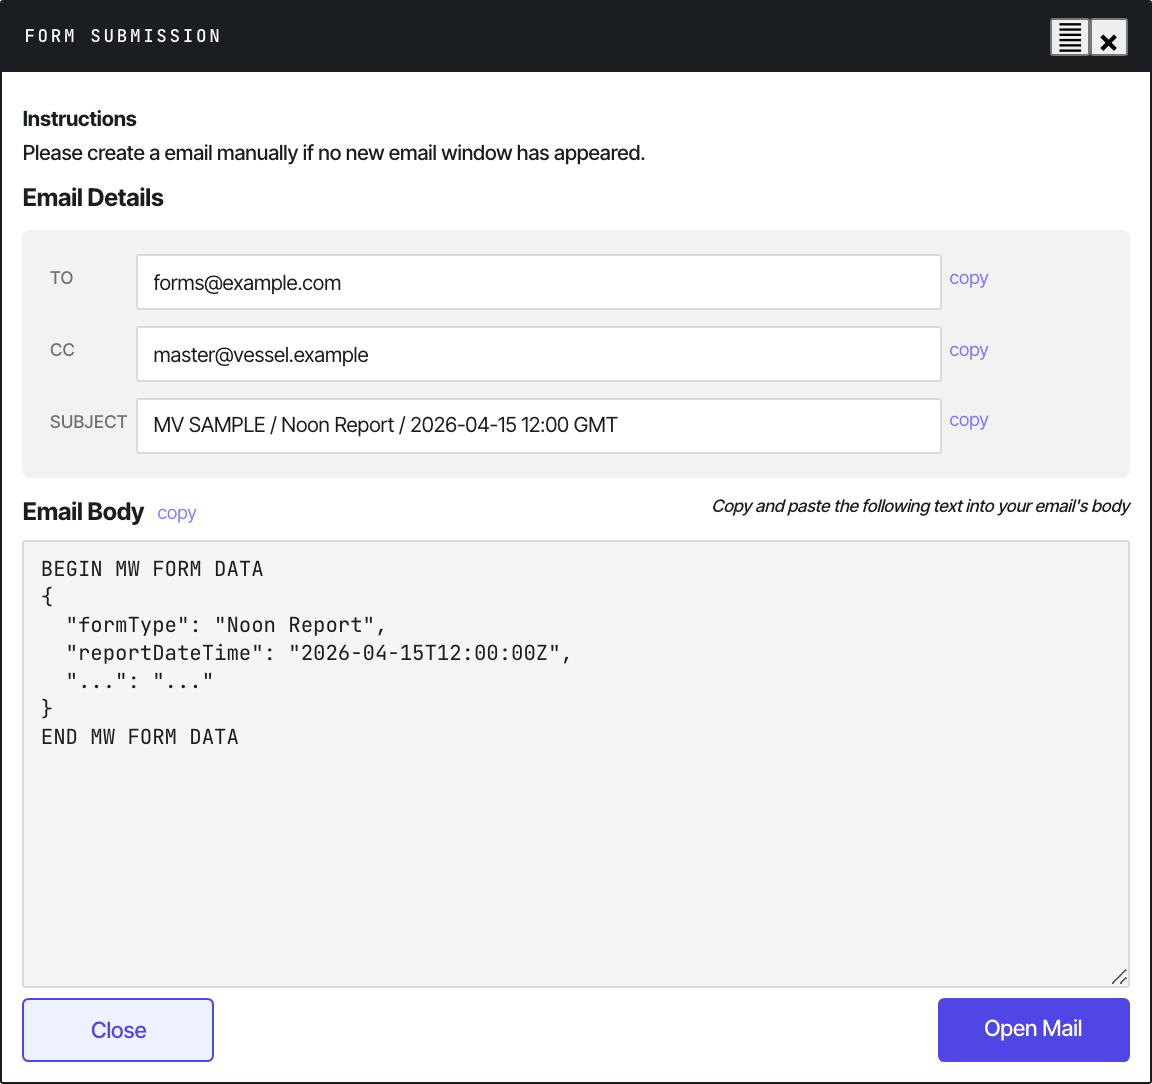Click the FORM SUBMISSION title text

[123, 36]
